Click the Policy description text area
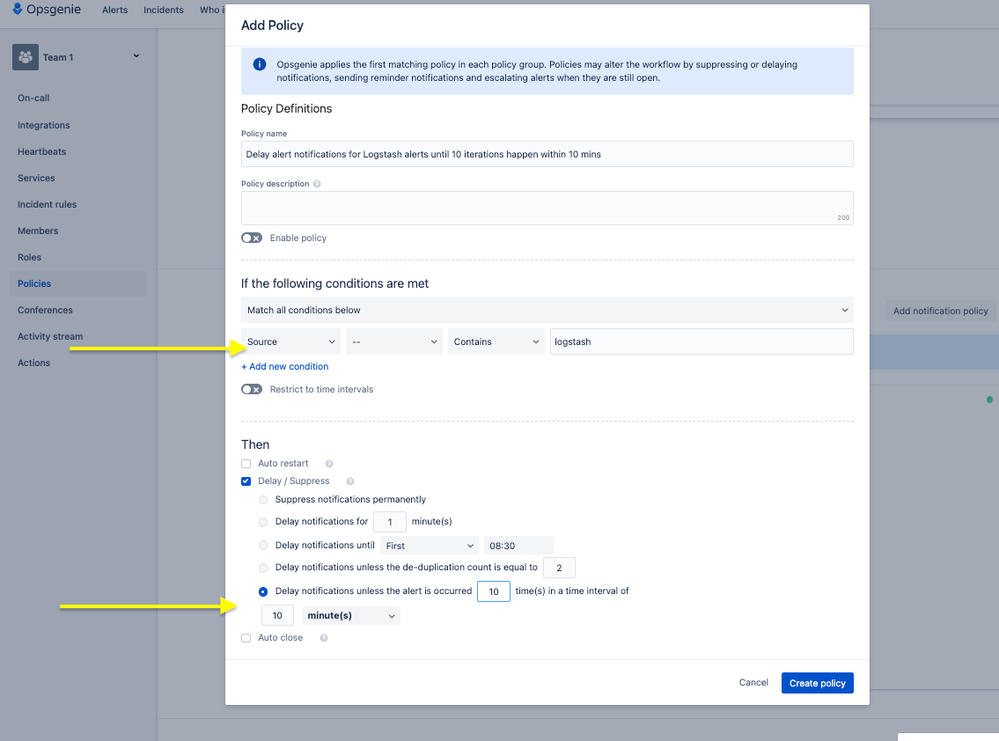This screenshot has width=999, height=741. pyautogui.click(x=547, y=208)
